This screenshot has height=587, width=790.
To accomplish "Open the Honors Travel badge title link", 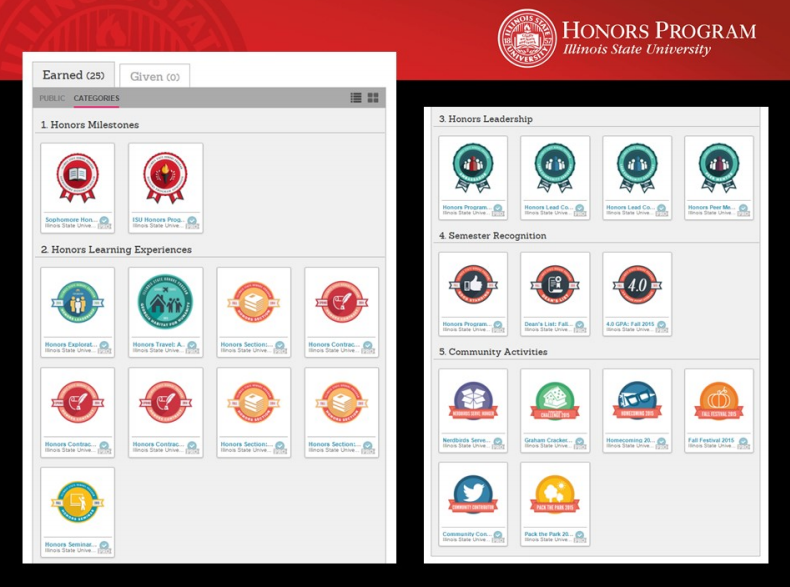I will point(158,345).
